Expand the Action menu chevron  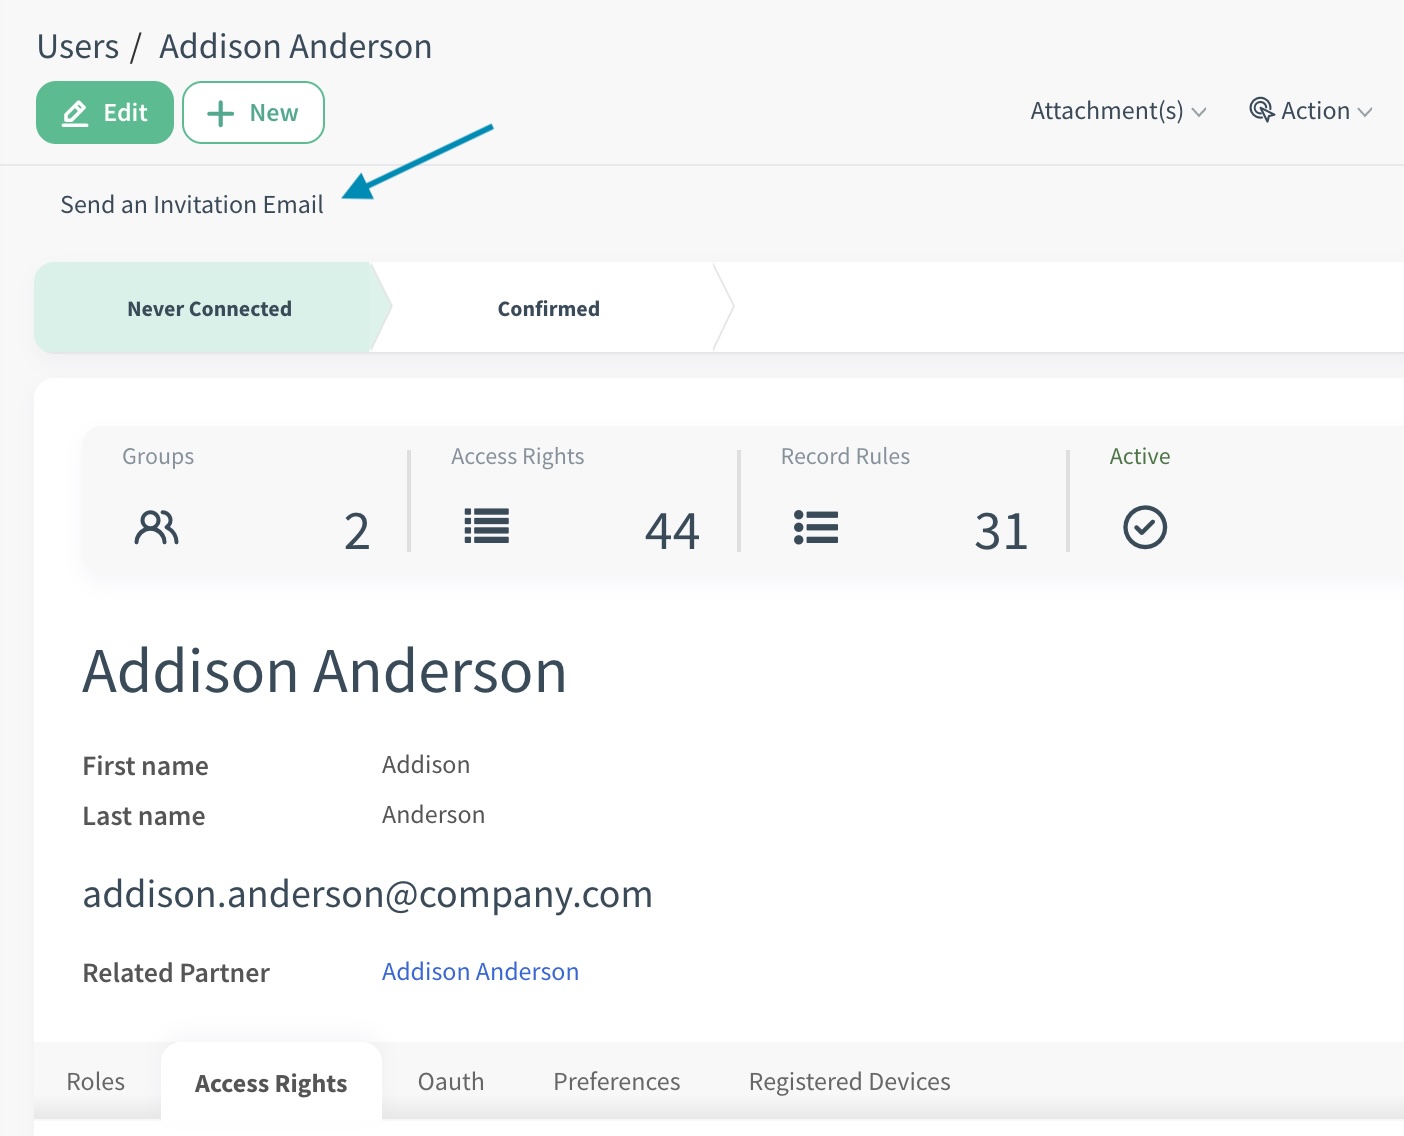1365,112
